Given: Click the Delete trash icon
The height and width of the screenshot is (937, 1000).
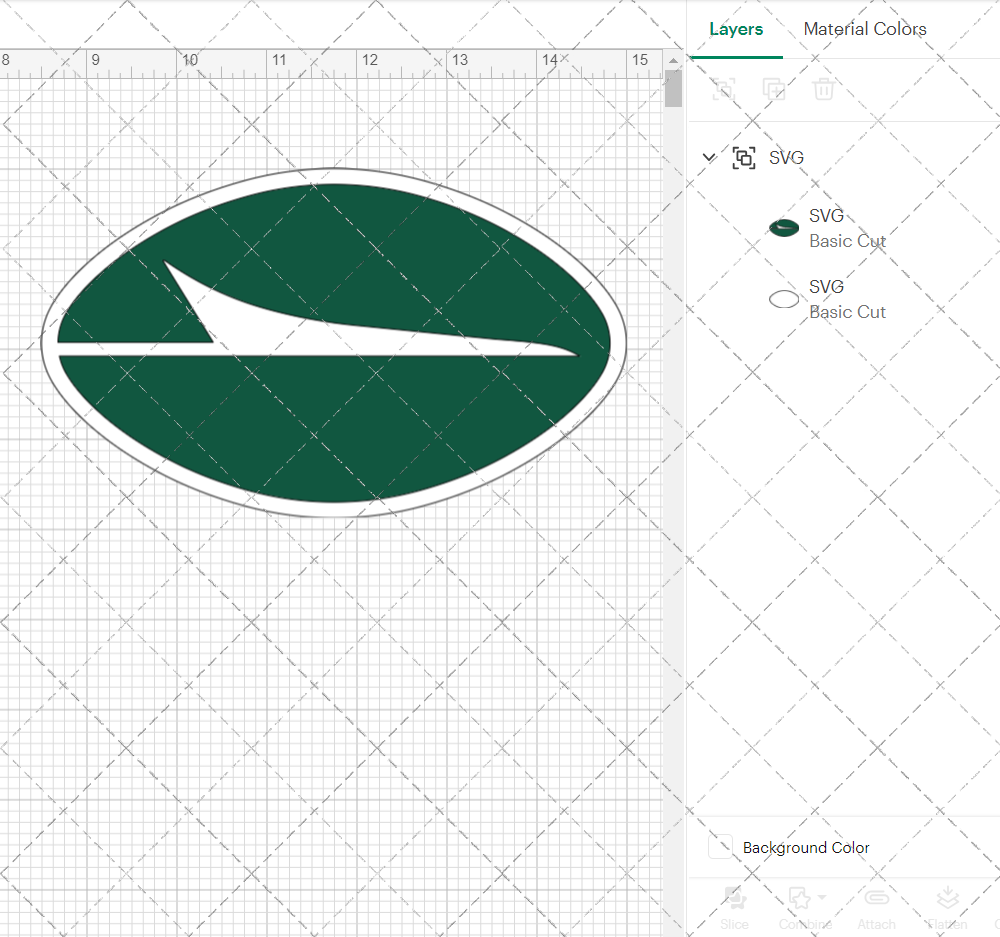Looking at the screenshot, I should click(x=823, y=89).
